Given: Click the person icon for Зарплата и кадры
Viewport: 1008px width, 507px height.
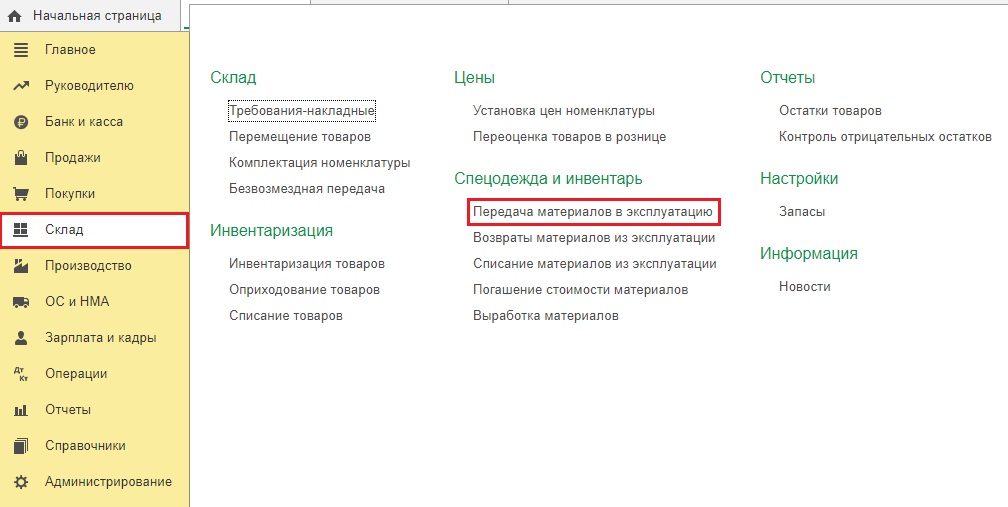Looking at the screenshot, I should (x=20, y=338).
